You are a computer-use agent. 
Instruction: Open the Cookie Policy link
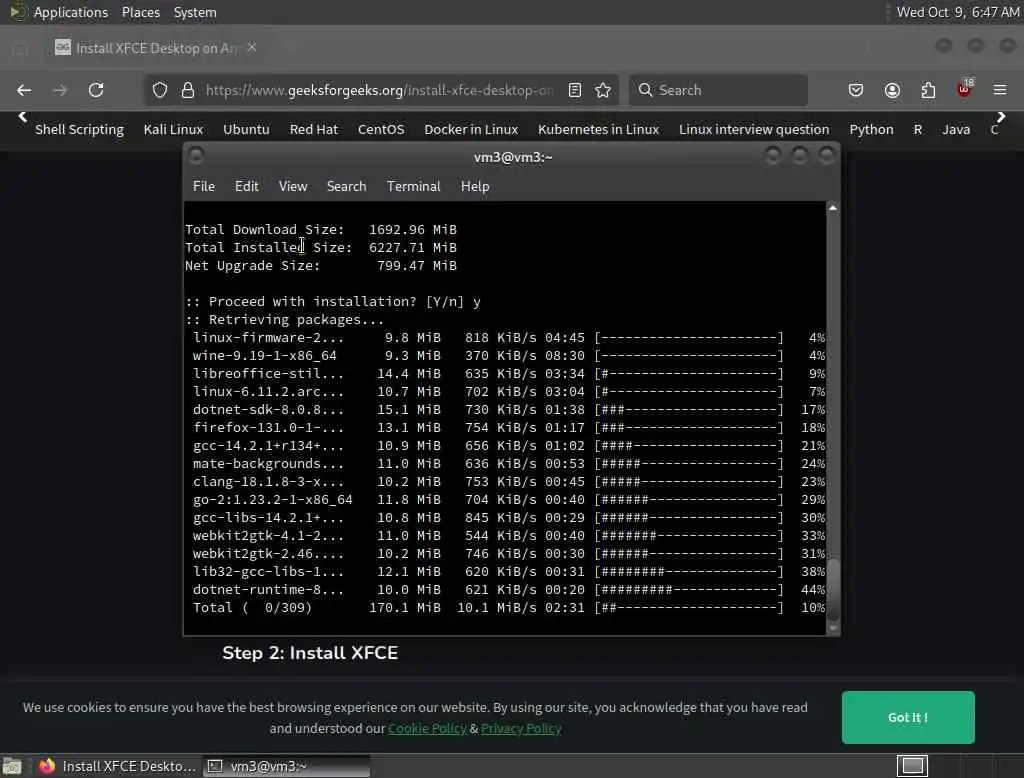pos(427,728)
